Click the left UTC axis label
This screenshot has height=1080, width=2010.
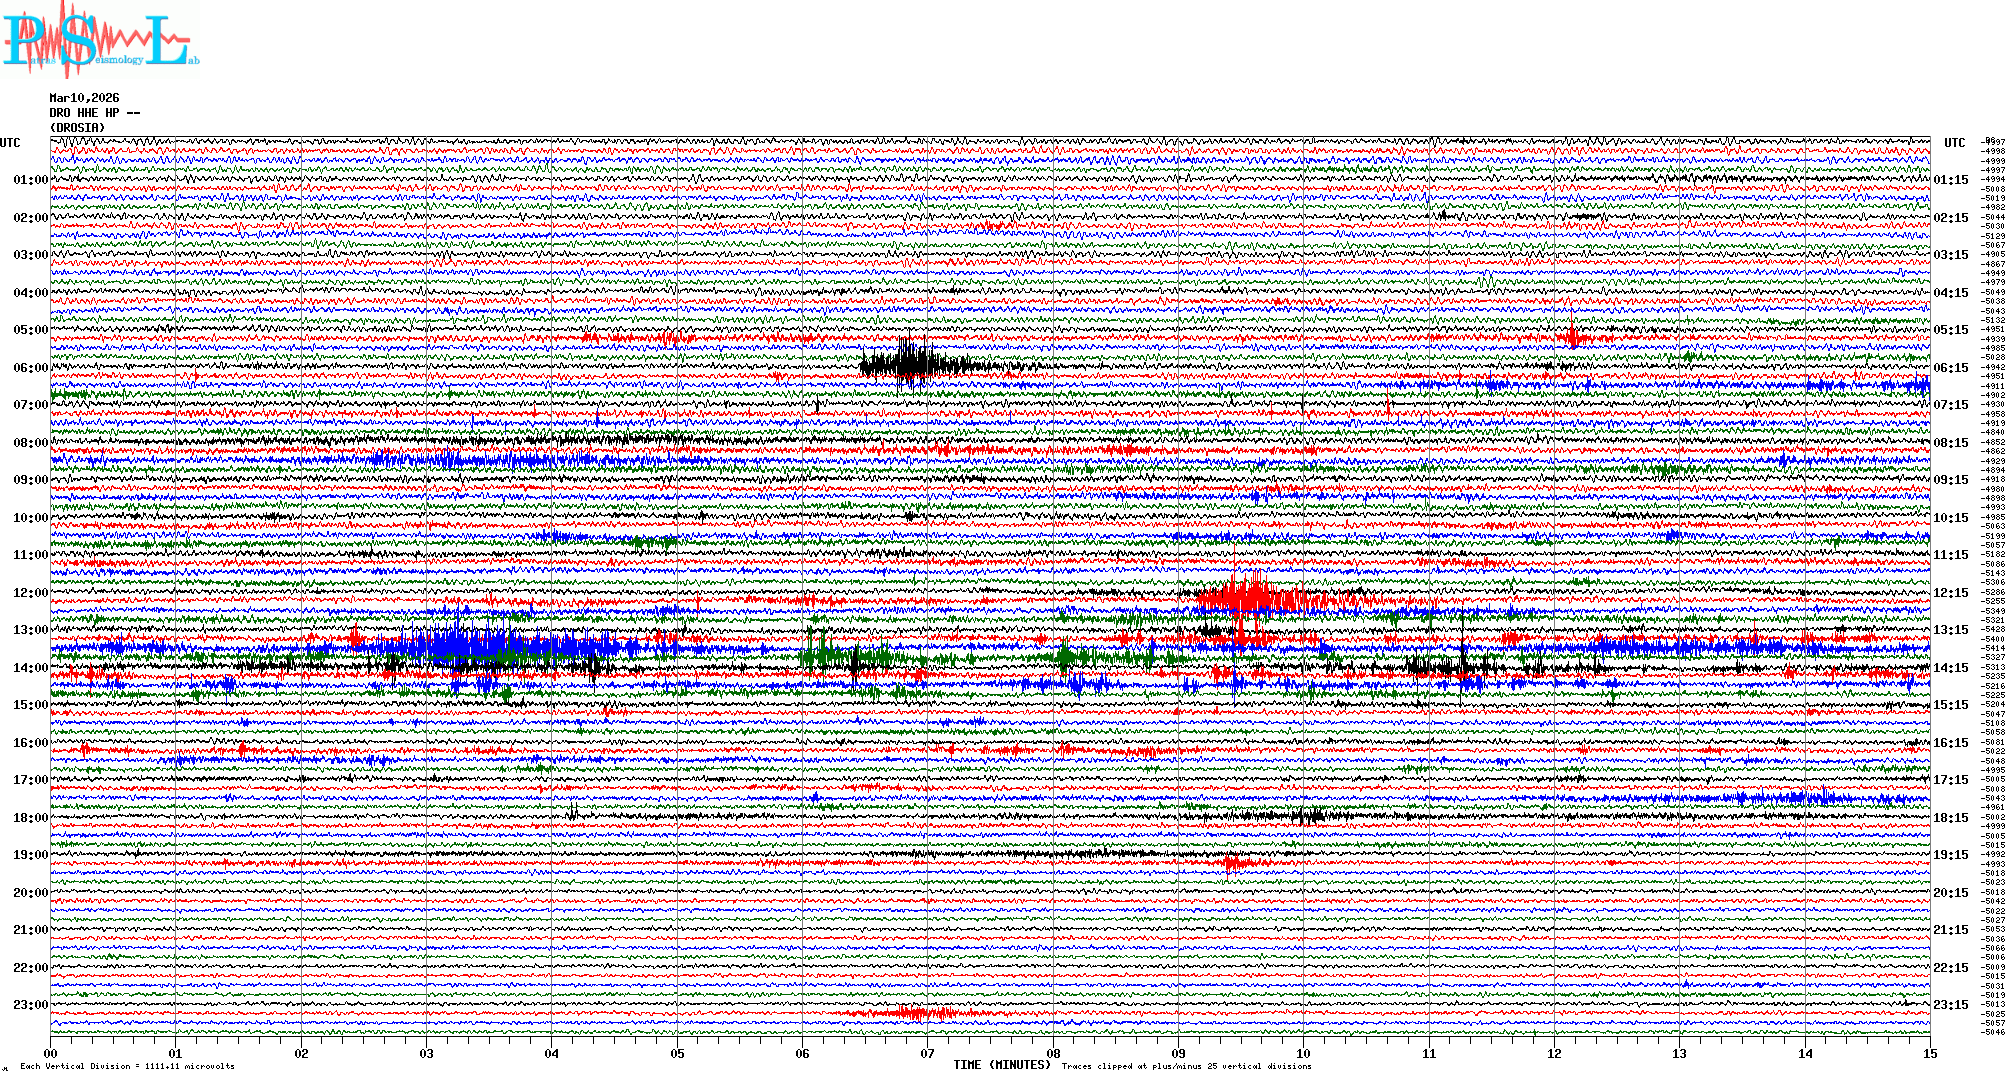pos(10,143)
